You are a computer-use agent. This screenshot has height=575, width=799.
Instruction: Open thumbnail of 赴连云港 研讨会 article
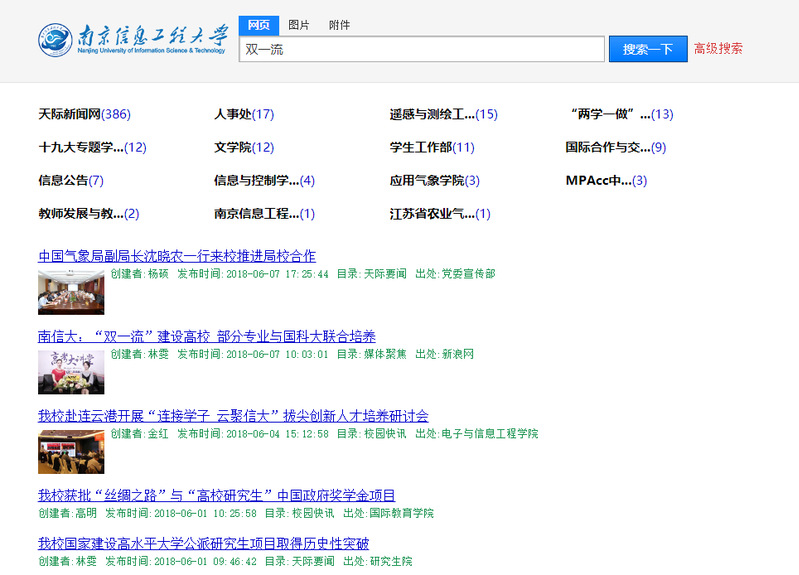(71, 451)
